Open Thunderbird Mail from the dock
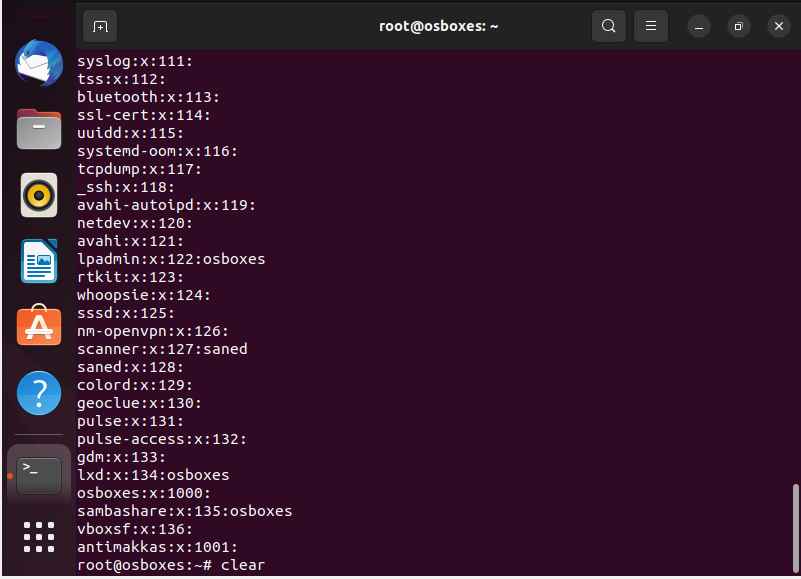The image size is (801, 579). [x=39, y=63]
